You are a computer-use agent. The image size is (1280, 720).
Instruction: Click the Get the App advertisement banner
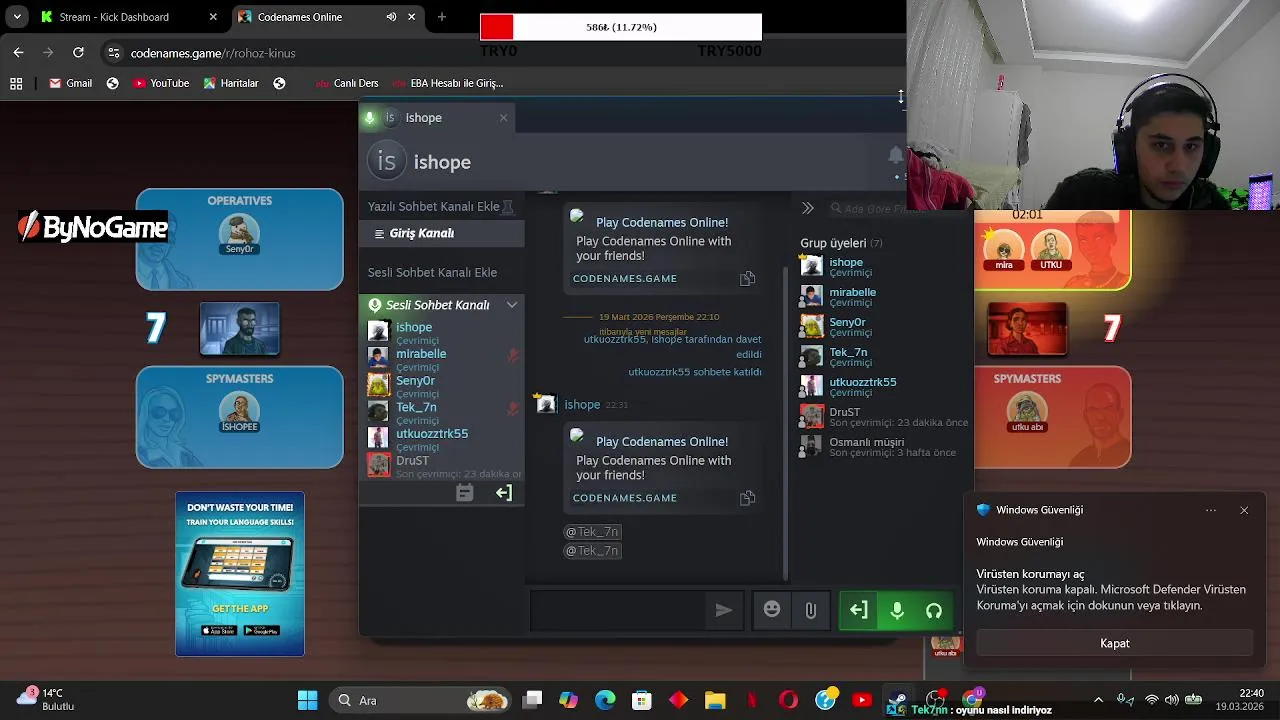pyautogui.click(x=240, y=574)
